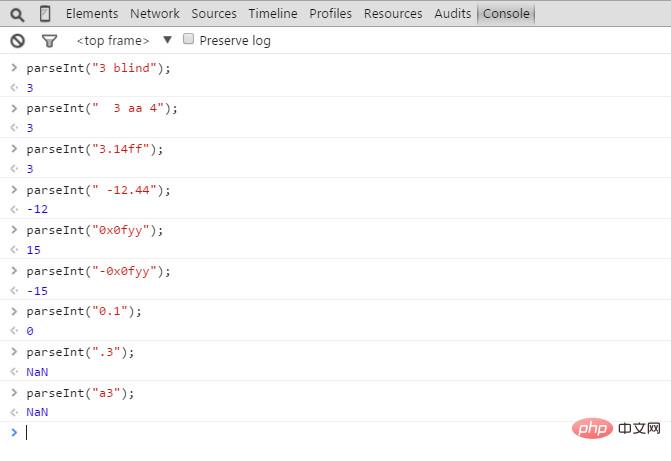This screenshot has height=461, width=671.
Task: Select the 0 result value
Action: click(30, 331)
